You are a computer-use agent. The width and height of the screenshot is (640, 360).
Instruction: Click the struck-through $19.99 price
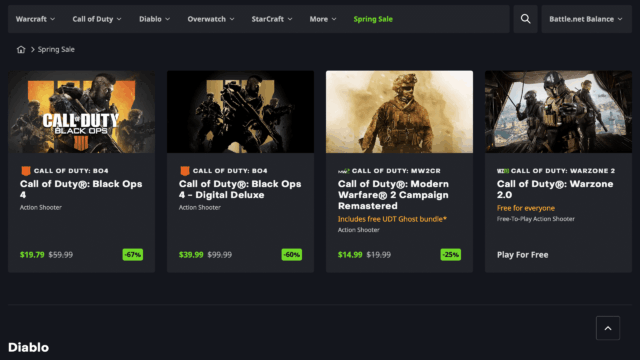(x=379, y=255)
